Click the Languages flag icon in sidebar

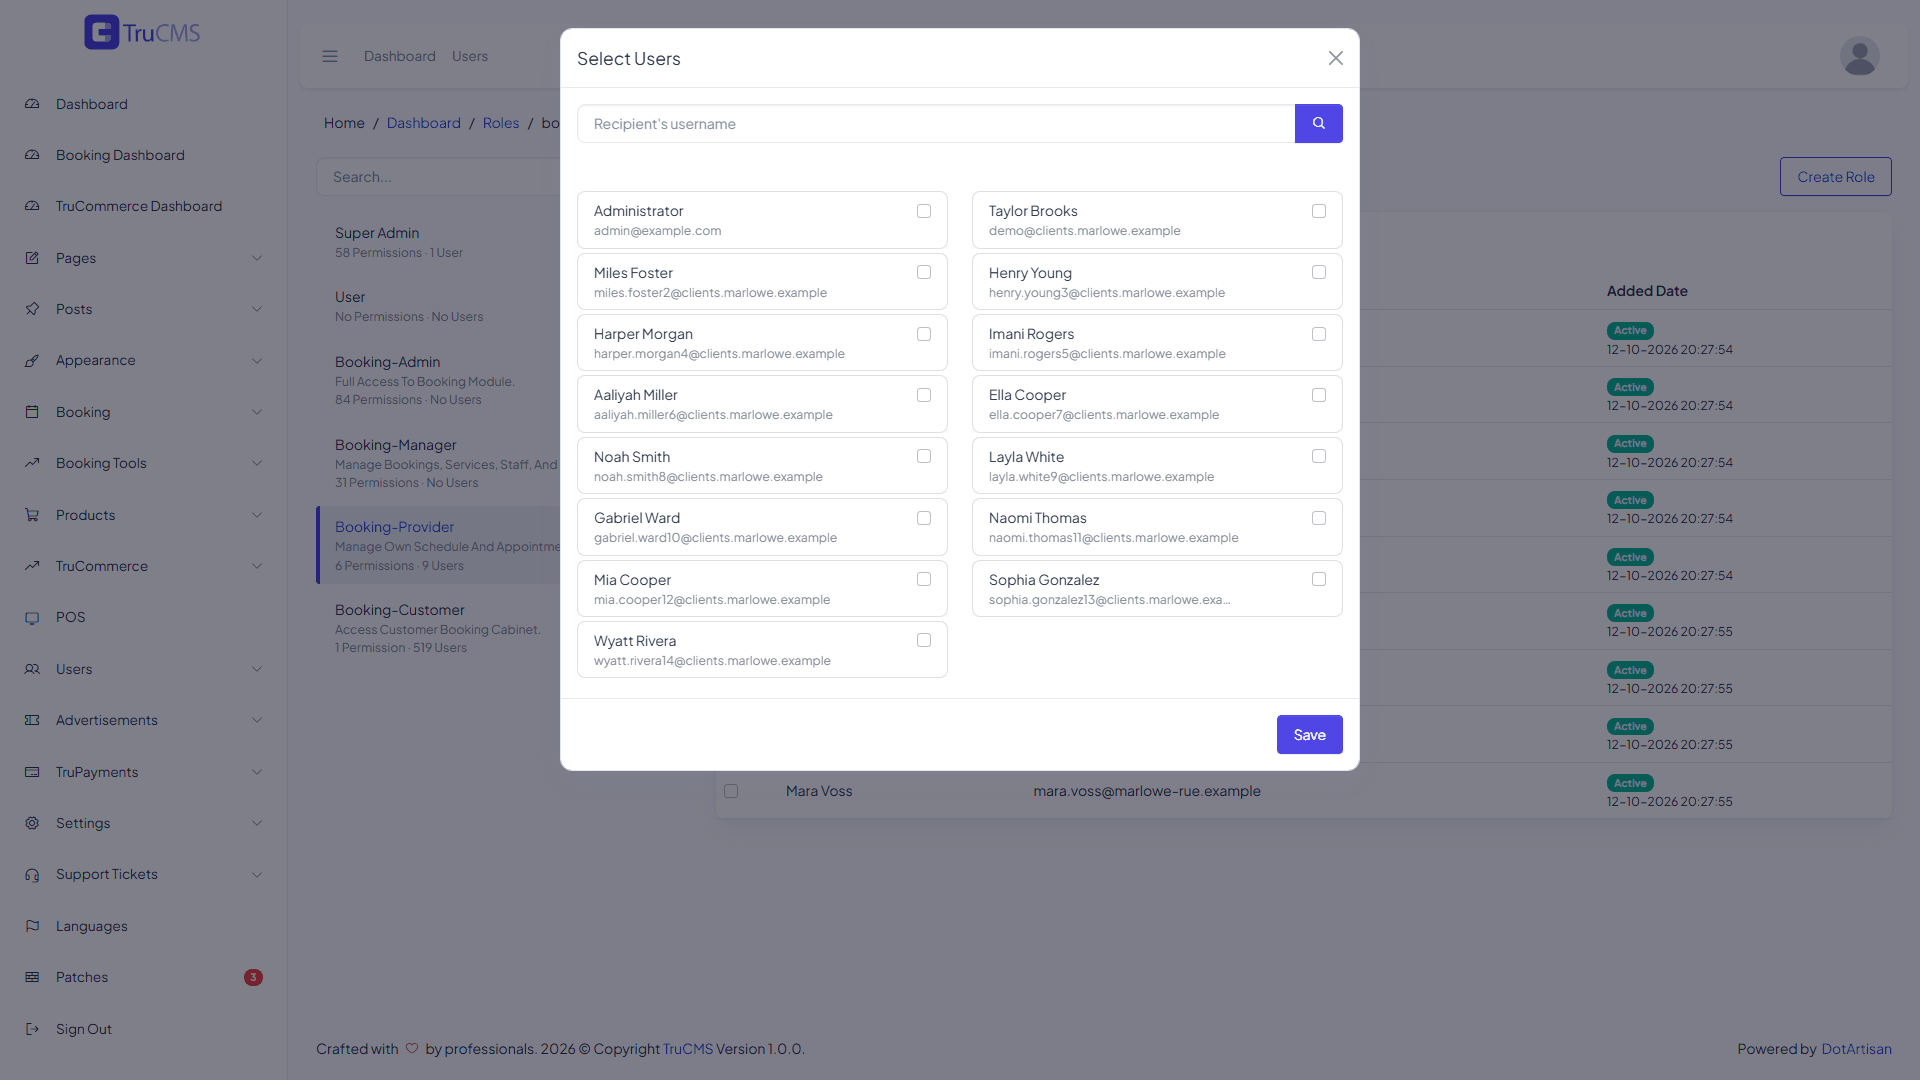click(32, 926)
